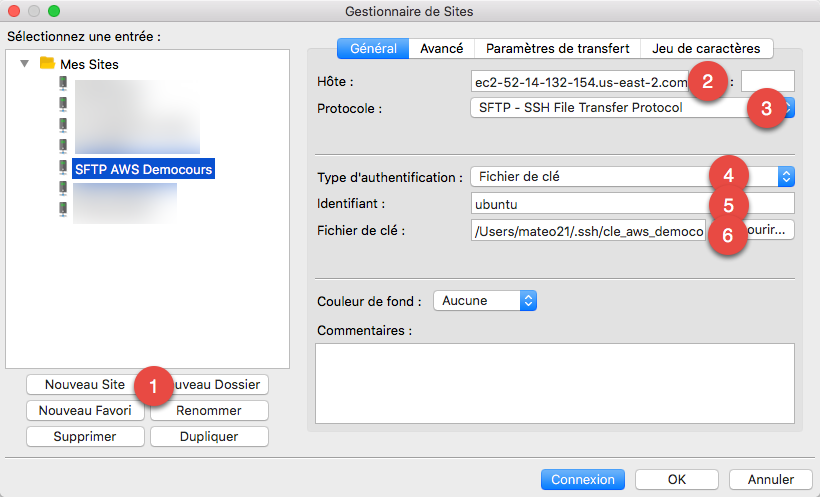Viewport: 820px width, 497px height.
Task: Open the Protocole dropdown
Action: (630, 107)
